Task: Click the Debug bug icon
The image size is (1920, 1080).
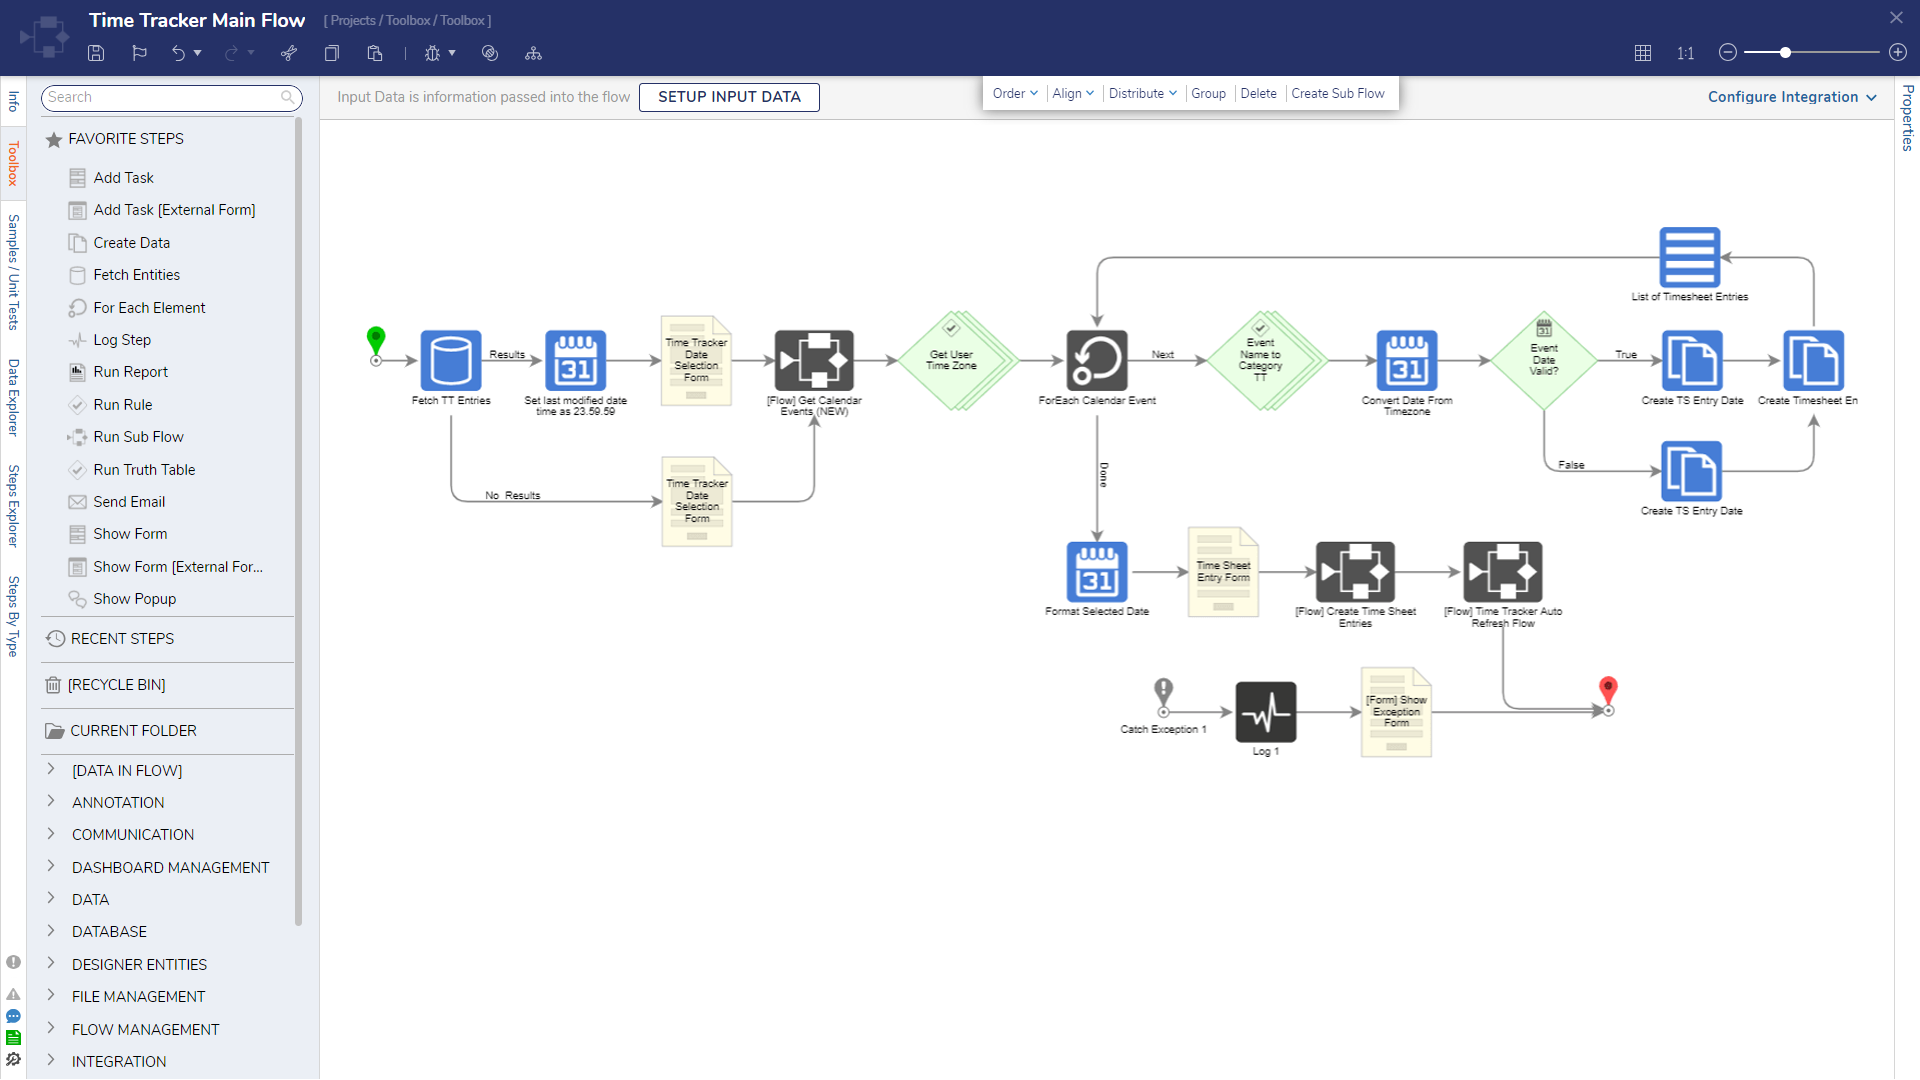Action: 432,53
